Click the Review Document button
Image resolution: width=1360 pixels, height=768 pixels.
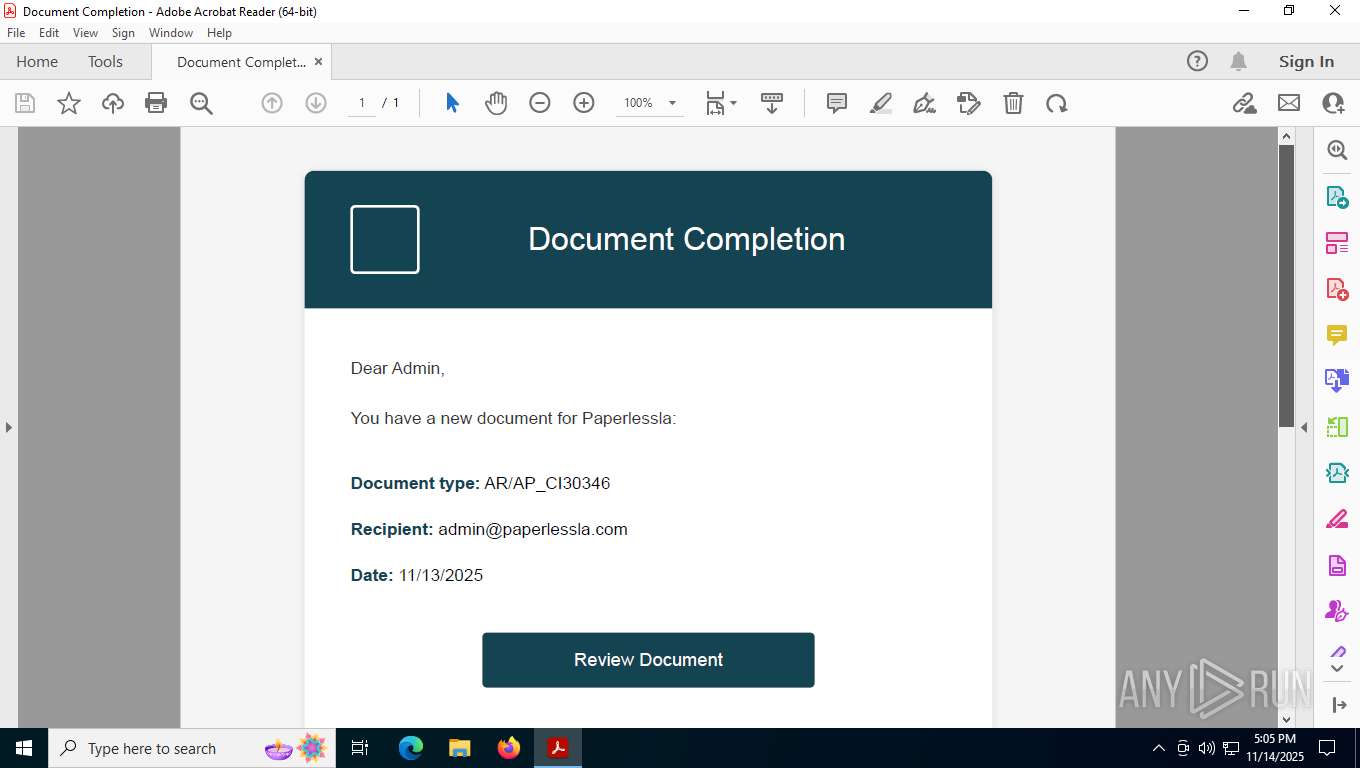648,660
